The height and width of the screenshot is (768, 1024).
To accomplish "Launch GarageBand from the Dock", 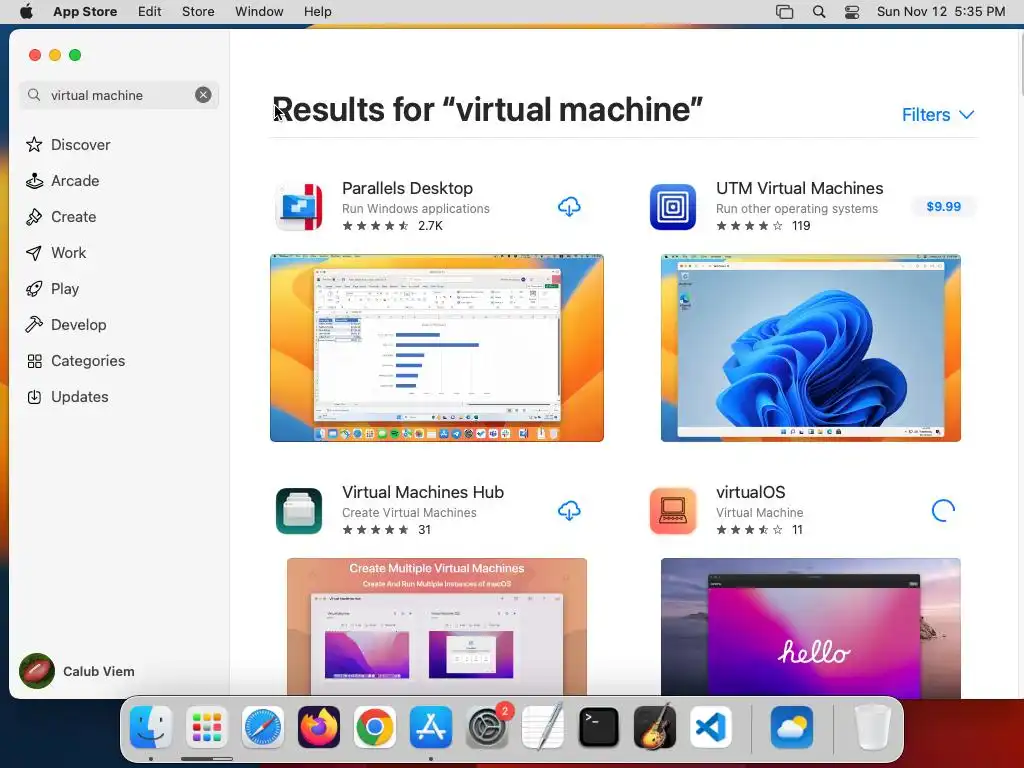I will point(655,727).
